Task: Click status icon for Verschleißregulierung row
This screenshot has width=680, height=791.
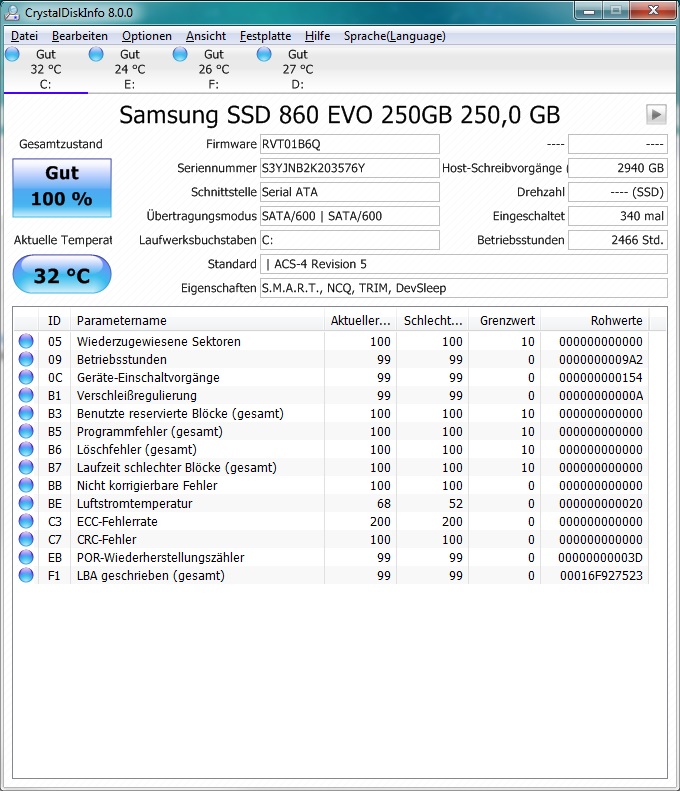Action: pos(26,396)
